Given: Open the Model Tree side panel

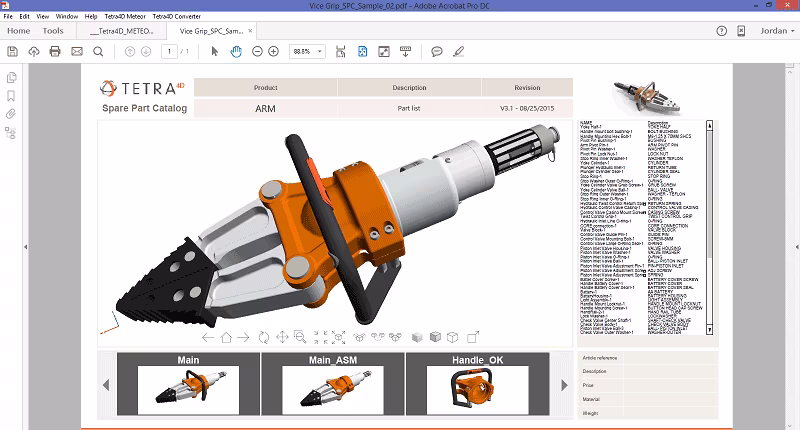Looking at the screenshot, I should (11, 132).
